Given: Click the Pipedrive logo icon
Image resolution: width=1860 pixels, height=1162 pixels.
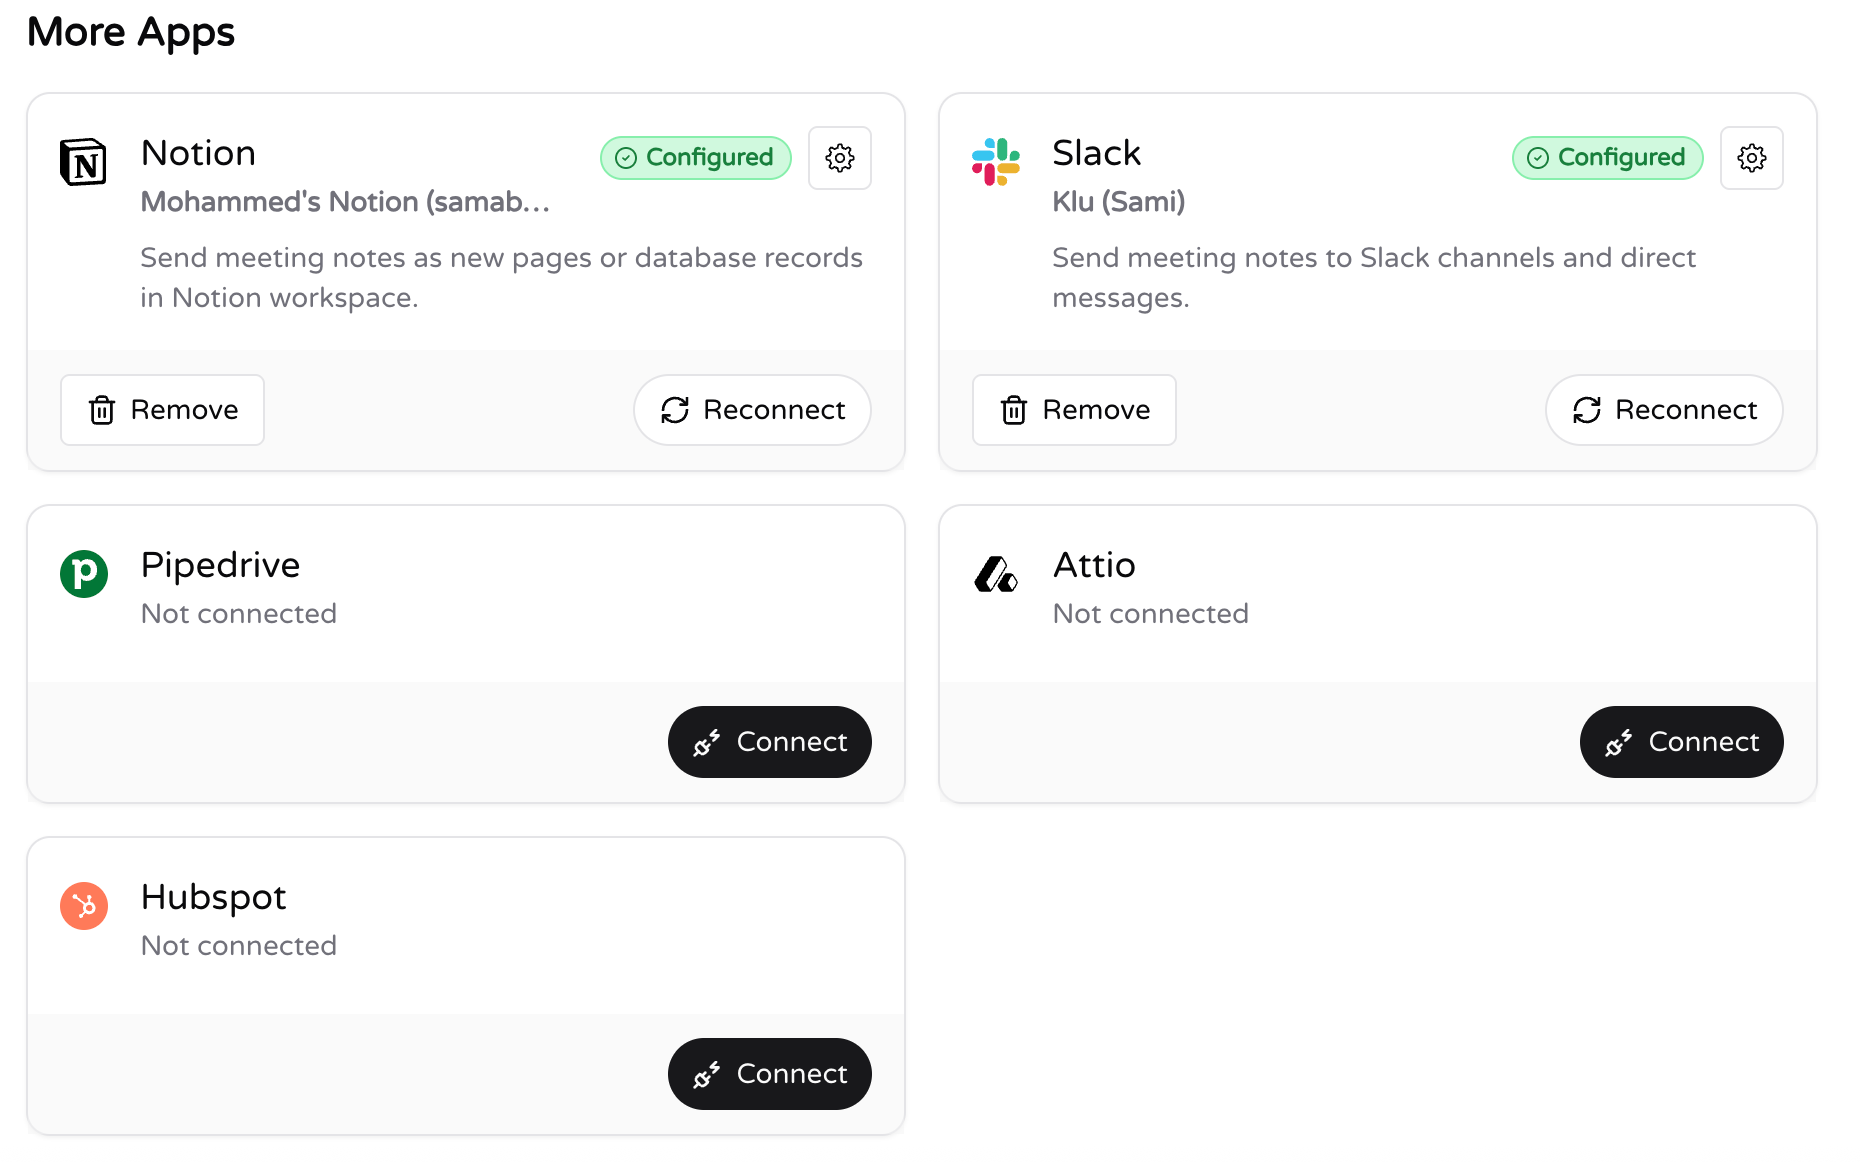Looking at the screenshot, I should (x=84, y=574).
